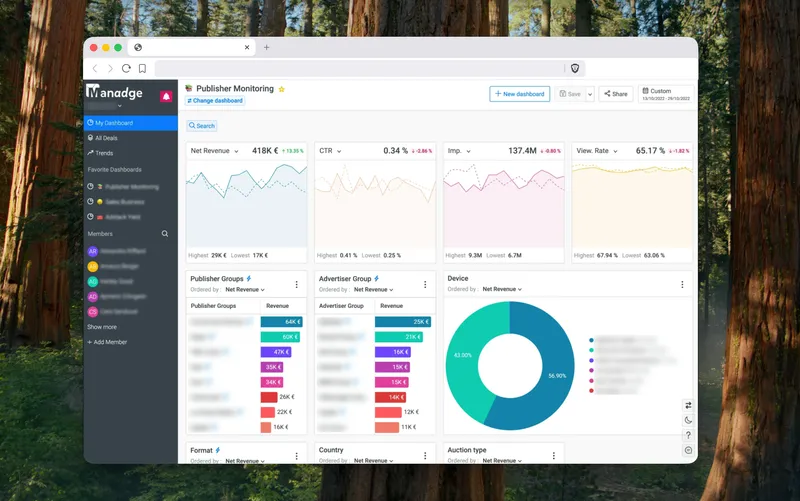
Task: Click the Share button
Action: pyautogui.click(x=616, y=94)
